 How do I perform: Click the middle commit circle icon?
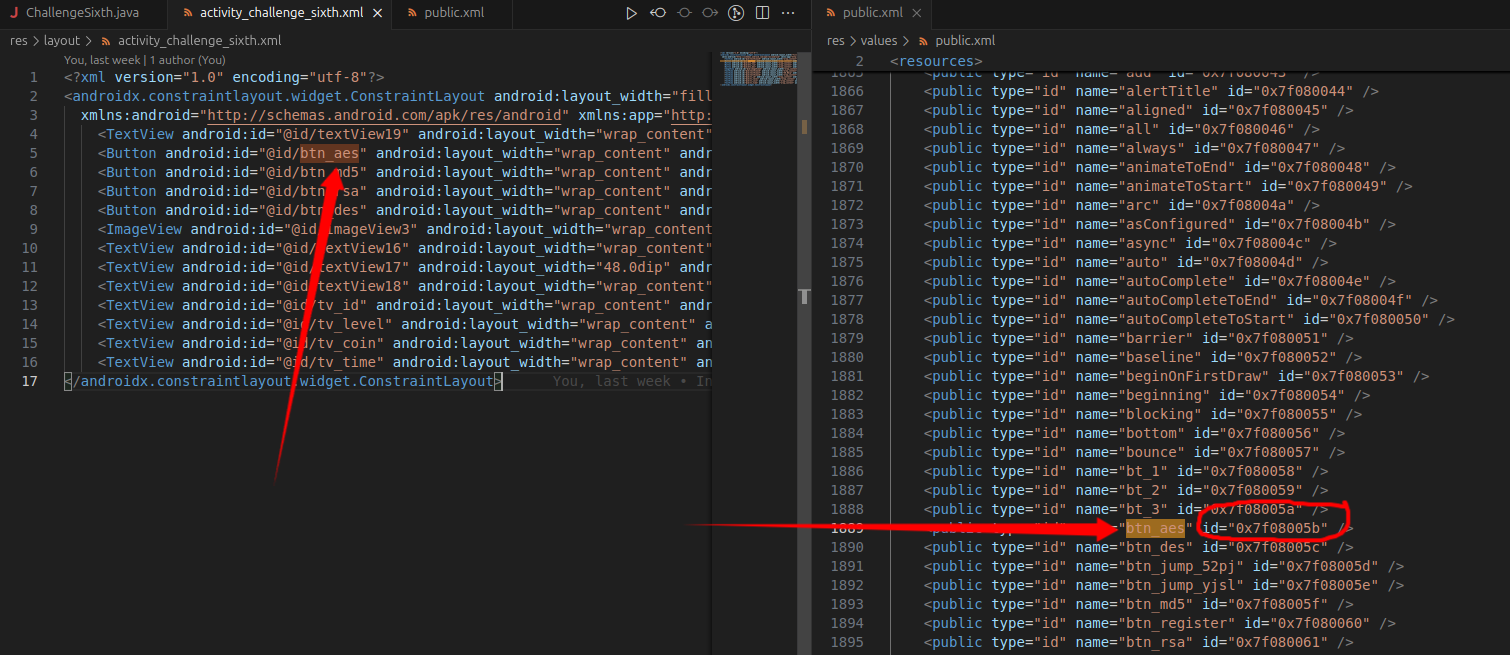pyautogui.click(x=684, y=13)
